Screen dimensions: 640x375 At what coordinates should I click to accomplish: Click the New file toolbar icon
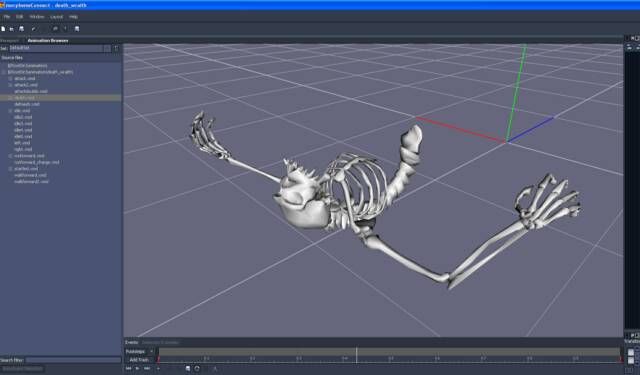tap(3, 29)
